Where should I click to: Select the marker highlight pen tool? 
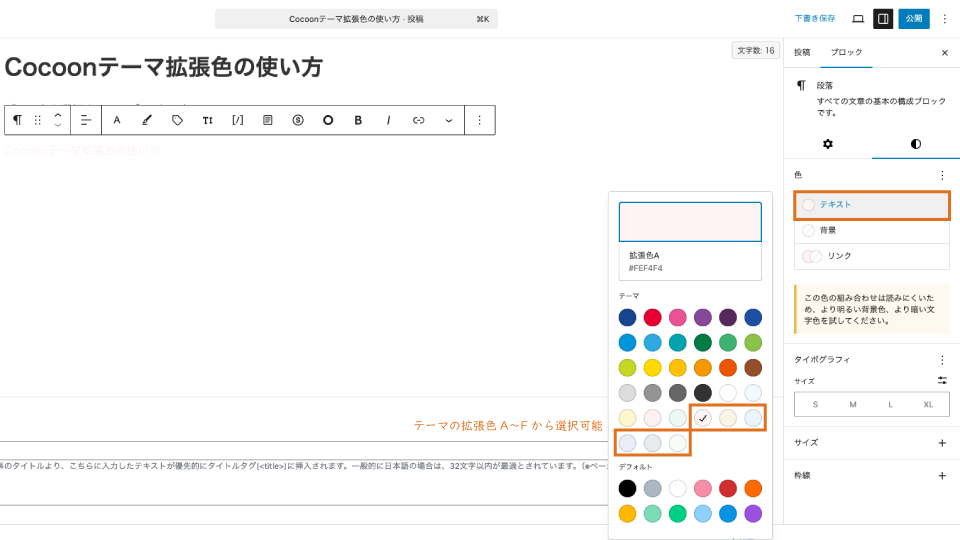tap(146, 120)
